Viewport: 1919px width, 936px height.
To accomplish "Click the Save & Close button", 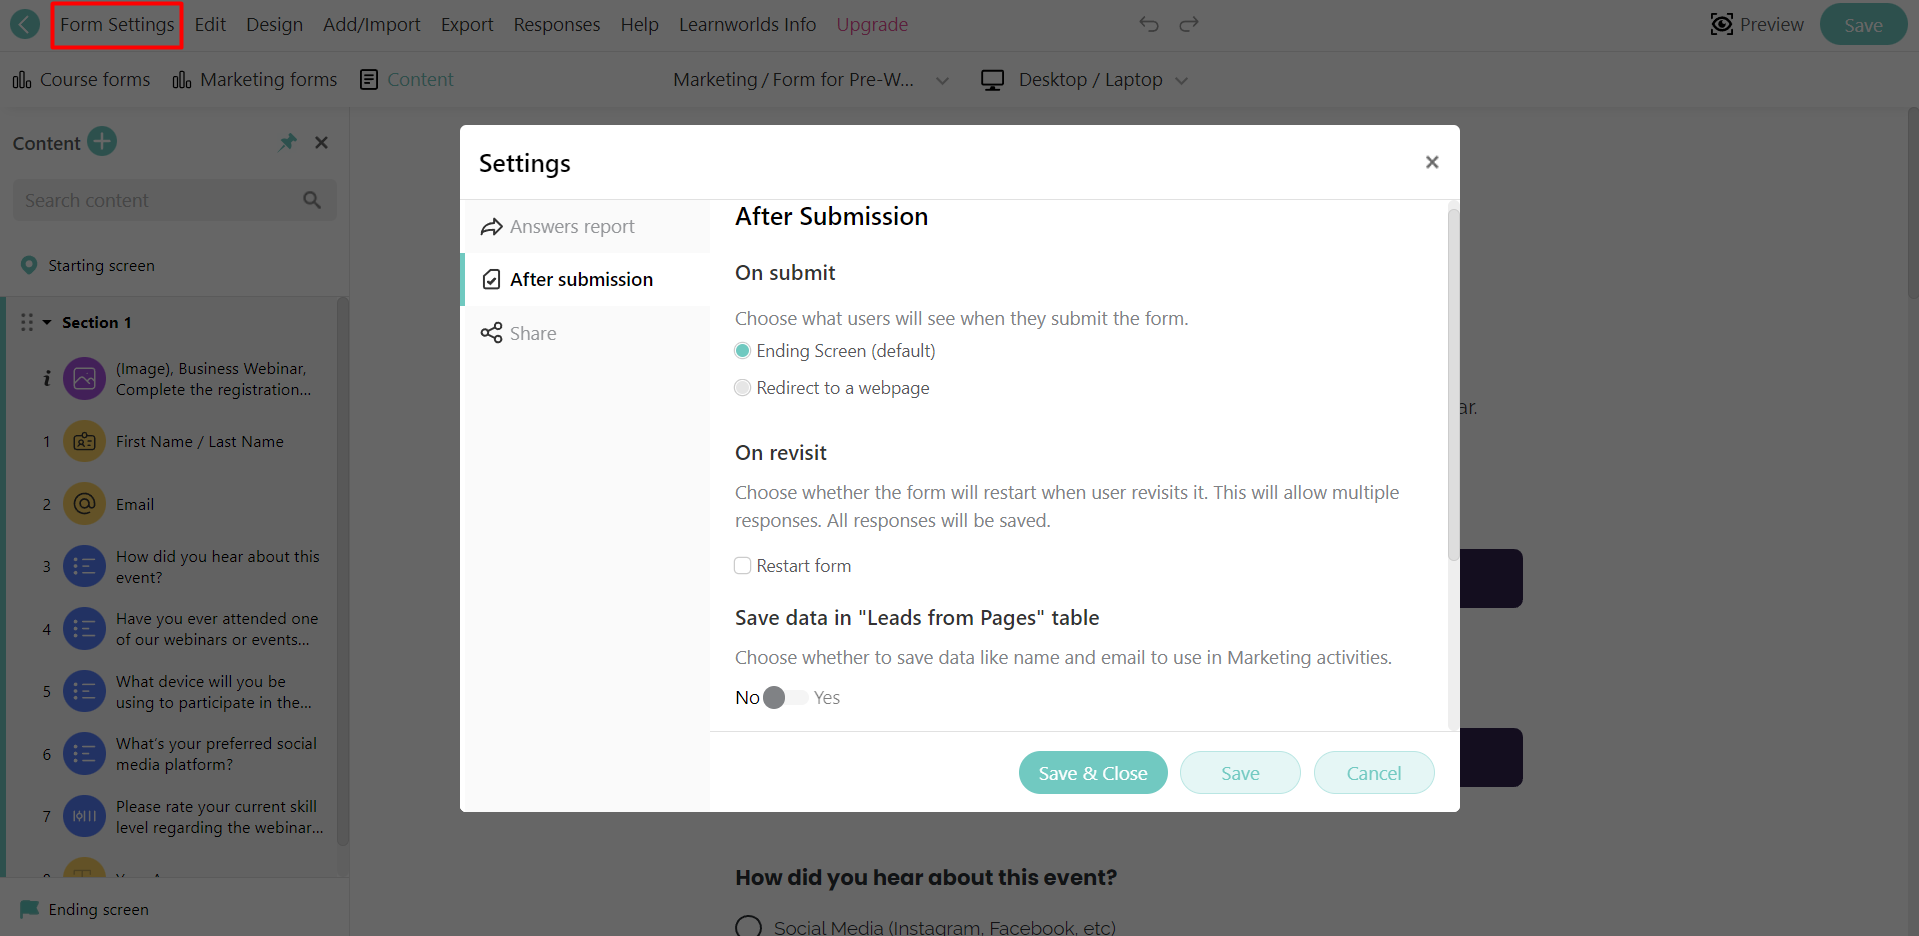I will 1092,772.
